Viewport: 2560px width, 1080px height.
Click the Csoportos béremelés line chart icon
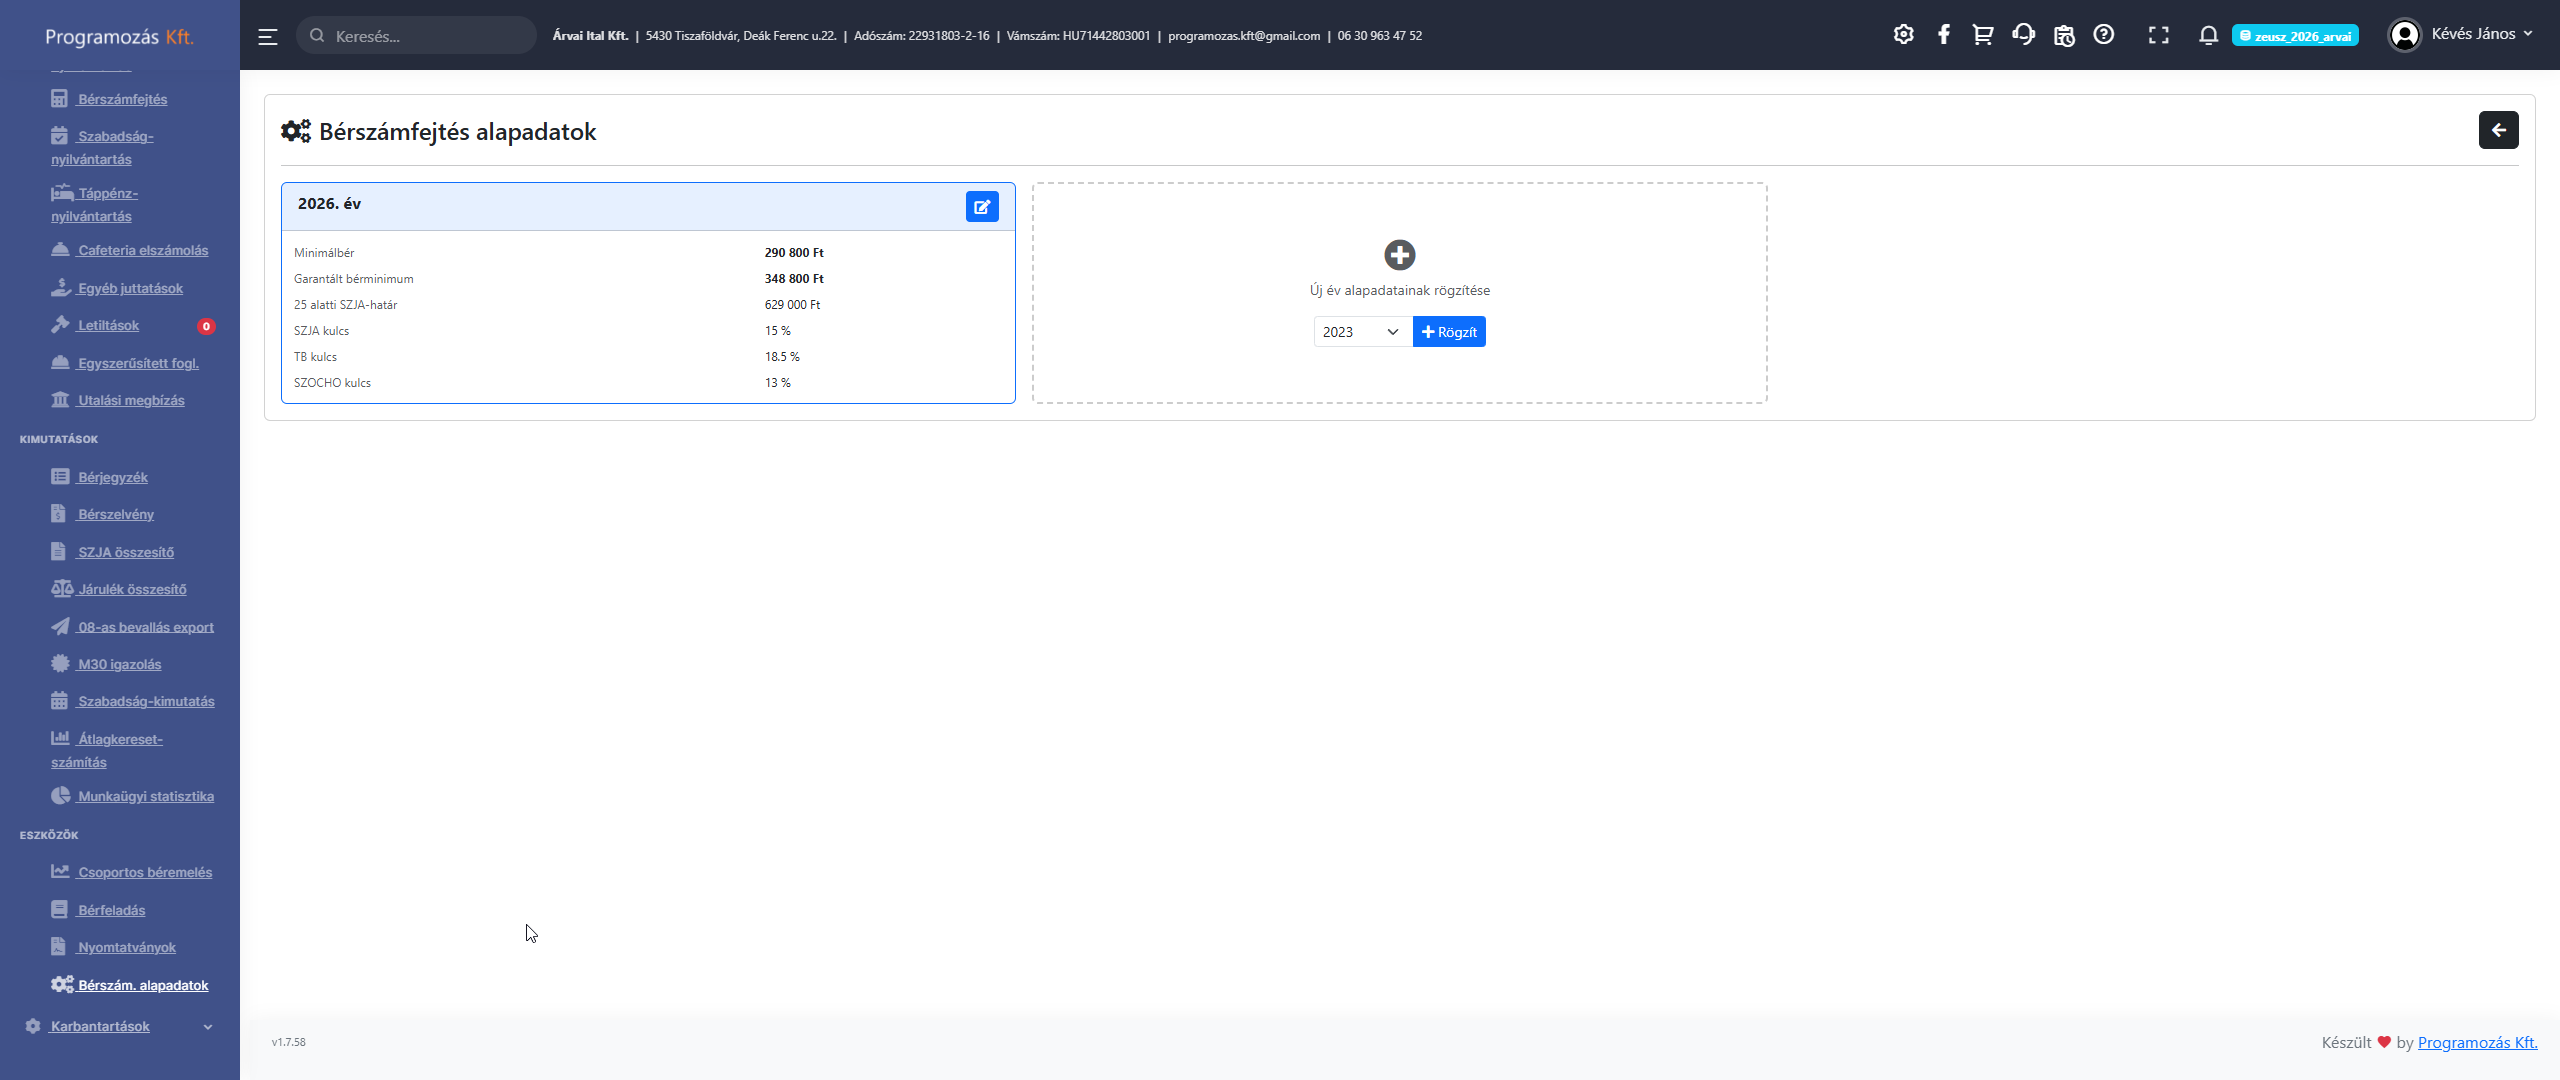61,872
